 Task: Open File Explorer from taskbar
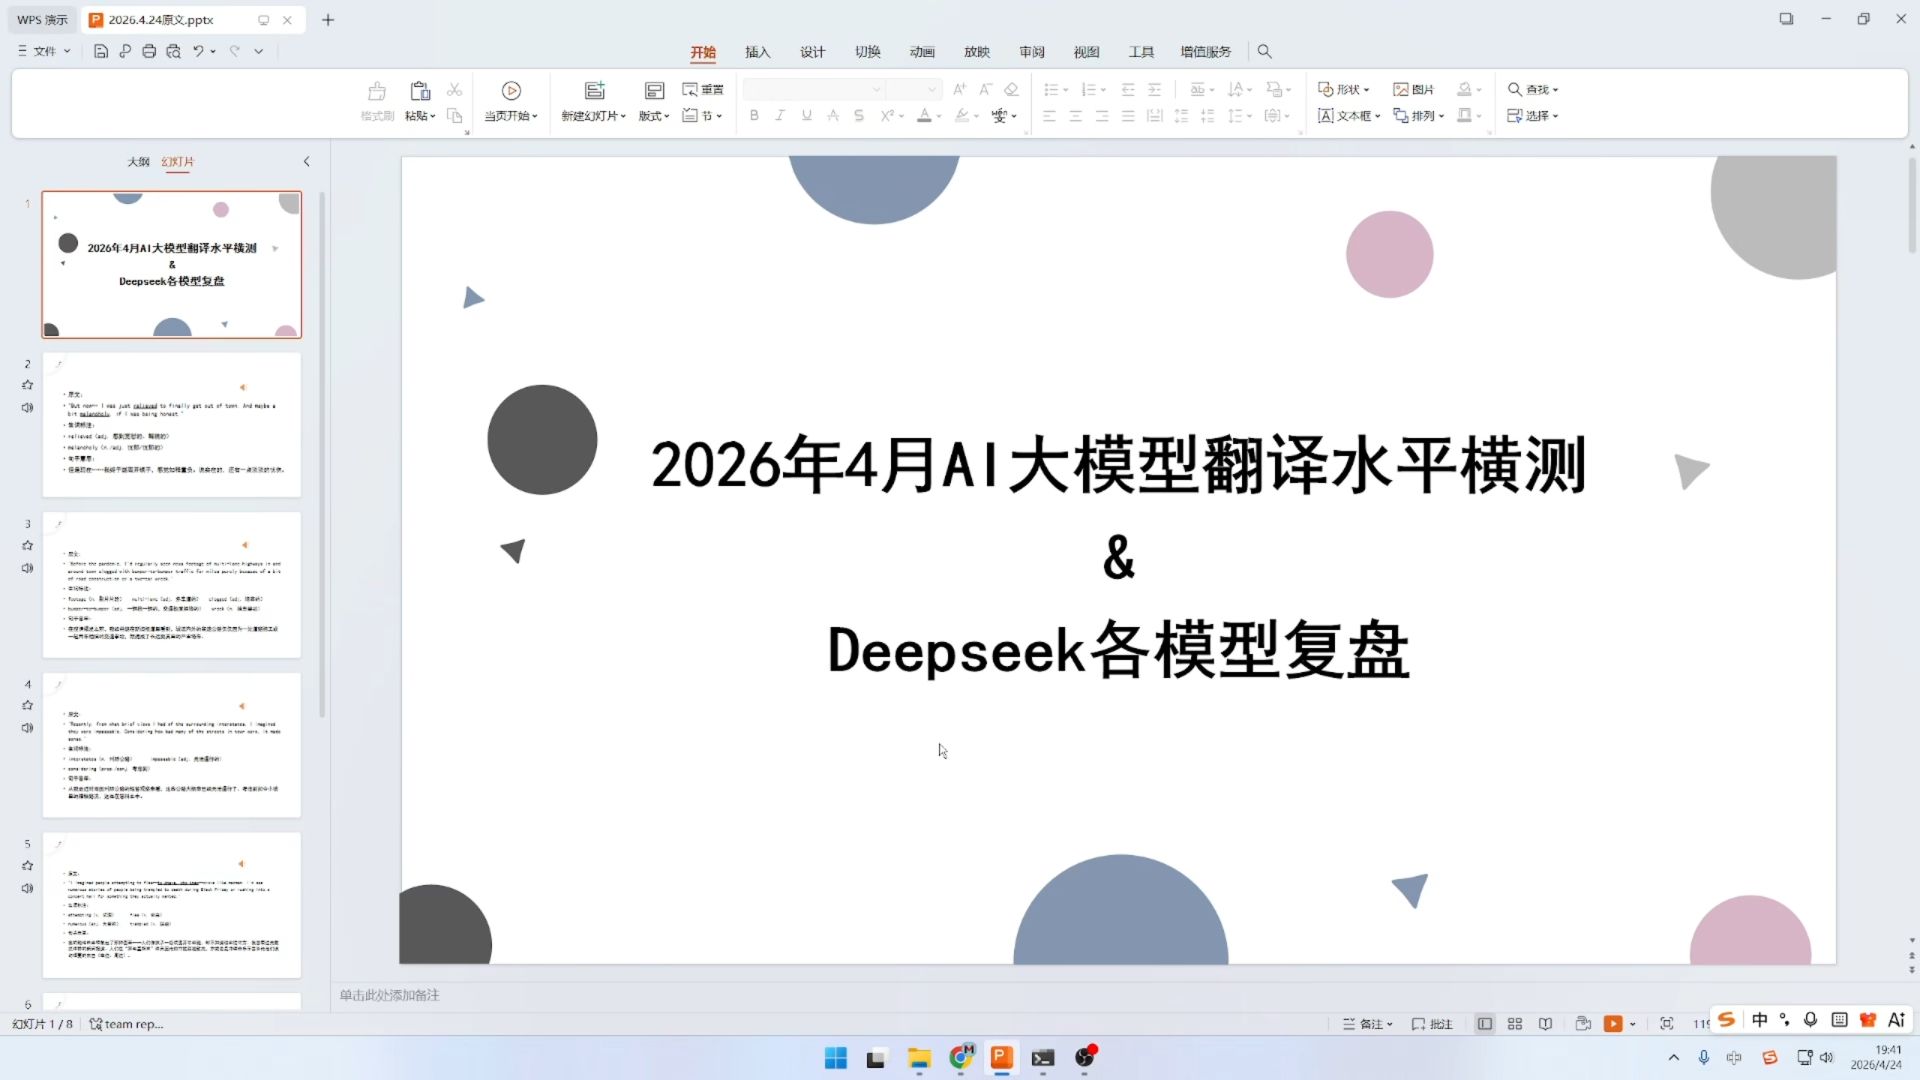point(919,1058)
